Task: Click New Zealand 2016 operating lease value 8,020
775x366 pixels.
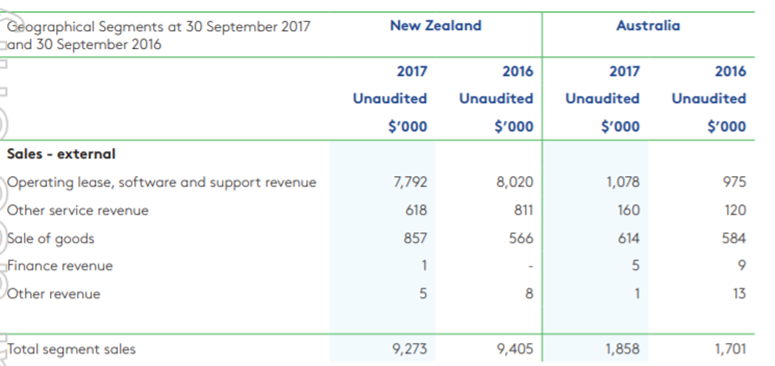Action: click(515, 182)
